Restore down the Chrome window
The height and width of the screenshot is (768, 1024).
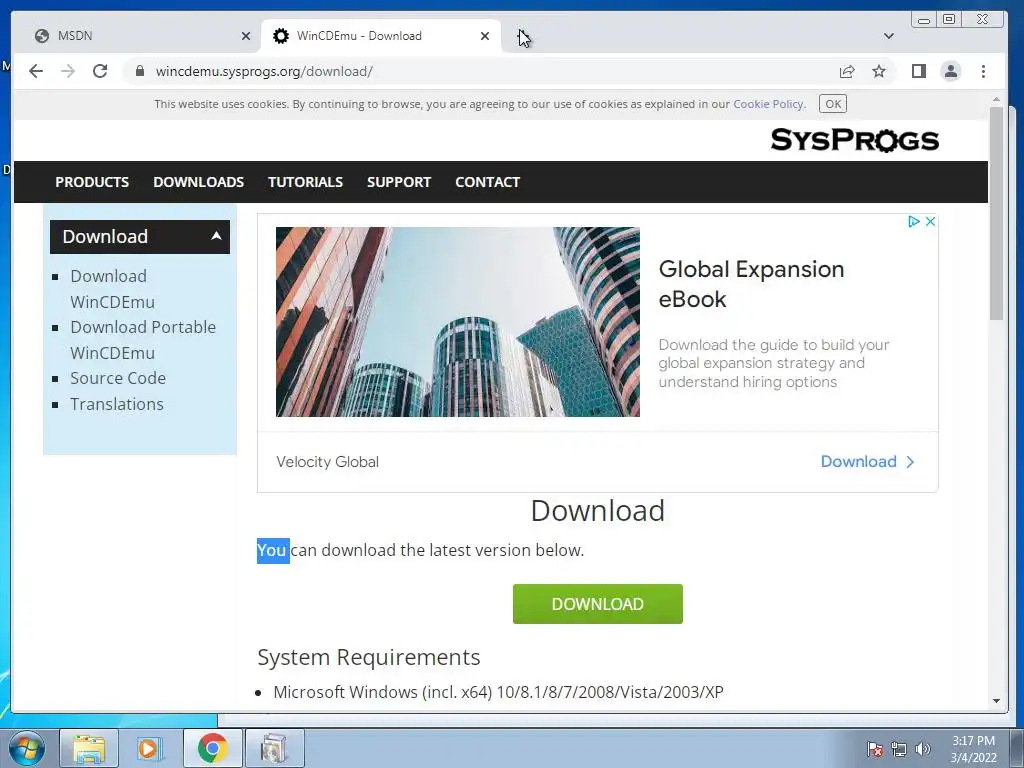(949, 20)
